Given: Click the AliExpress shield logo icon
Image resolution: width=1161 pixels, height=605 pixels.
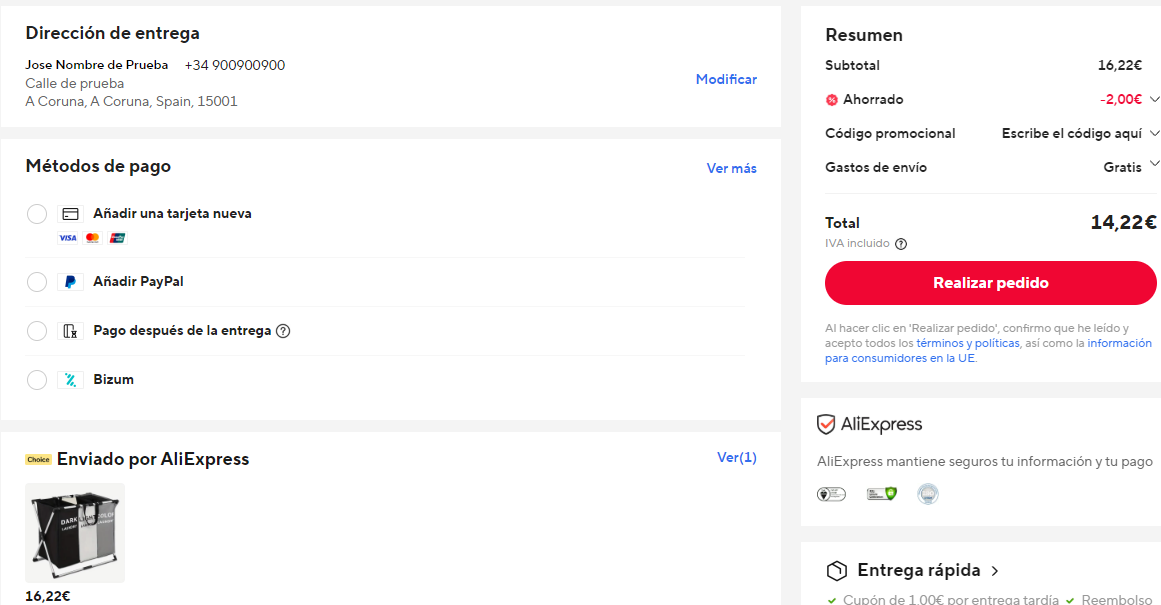Looking at the screenshot, I should [826, 425].
